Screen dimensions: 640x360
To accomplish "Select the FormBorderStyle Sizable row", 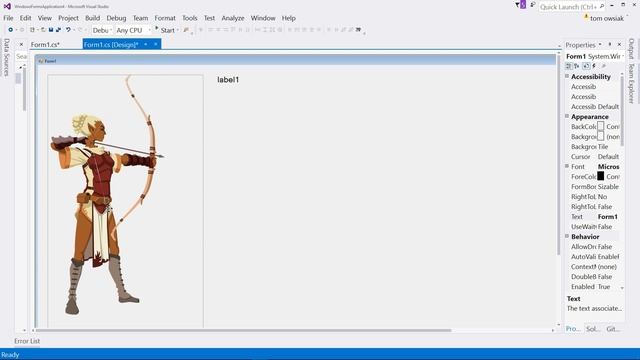I will (595, 187).
